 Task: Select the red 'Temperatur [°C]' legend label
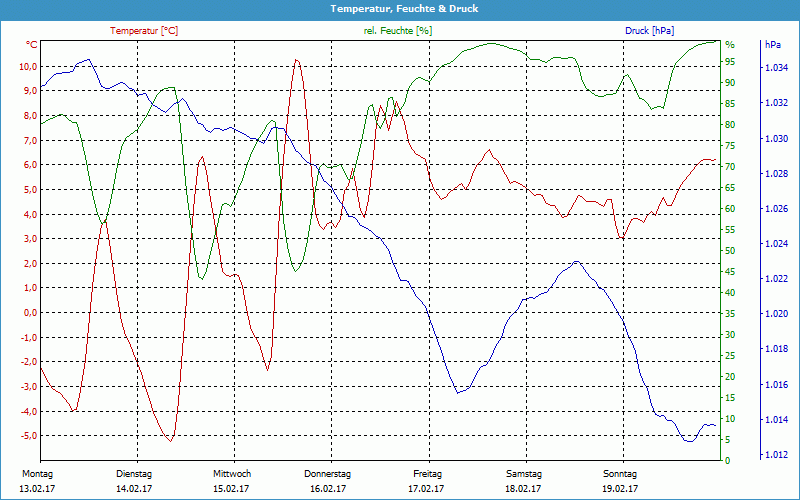pos(144,31)
